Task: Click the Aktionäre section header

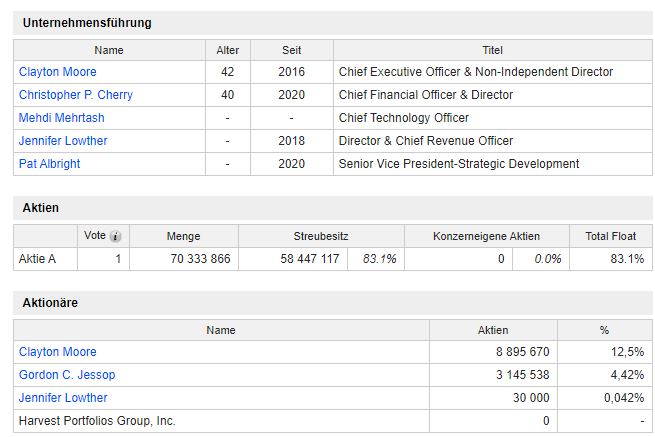Action: [50, 302]
